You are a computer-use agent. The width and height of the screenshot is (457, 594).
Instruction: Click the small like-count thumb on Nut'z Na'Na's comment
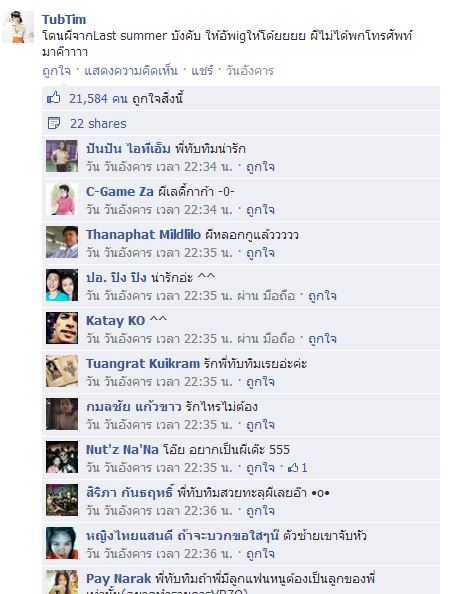tap(293, 468)
